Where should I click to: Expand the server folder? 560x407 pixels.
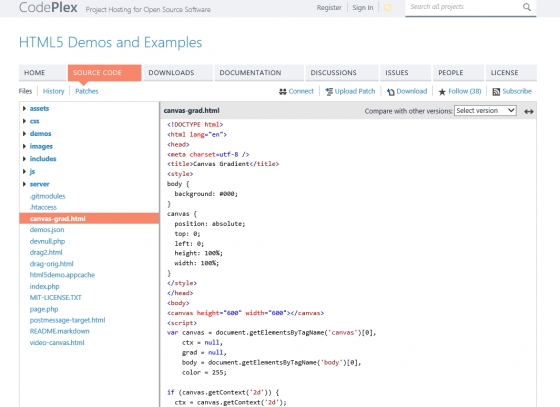[x=24, y=184]
